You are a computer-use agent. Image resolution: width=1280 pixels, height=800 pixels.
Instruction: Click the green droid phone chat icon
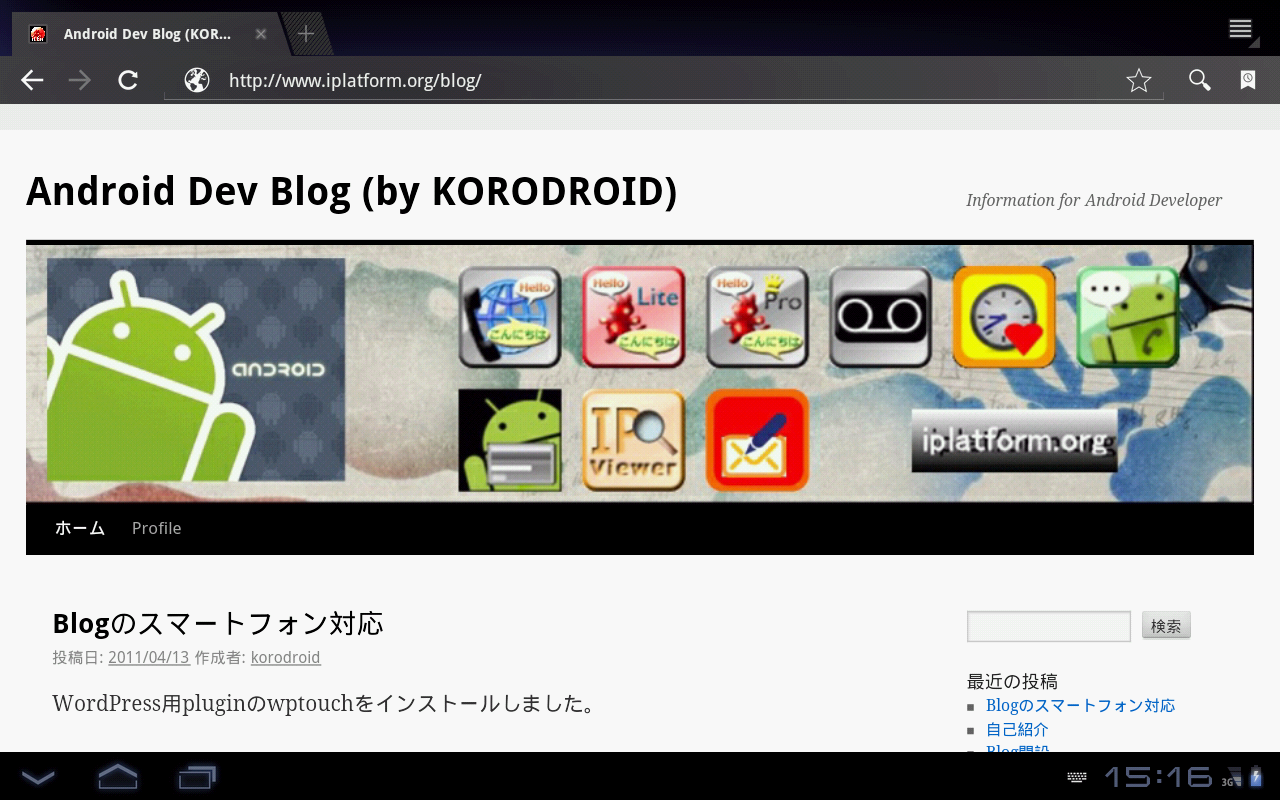[x=1127, y=316]
